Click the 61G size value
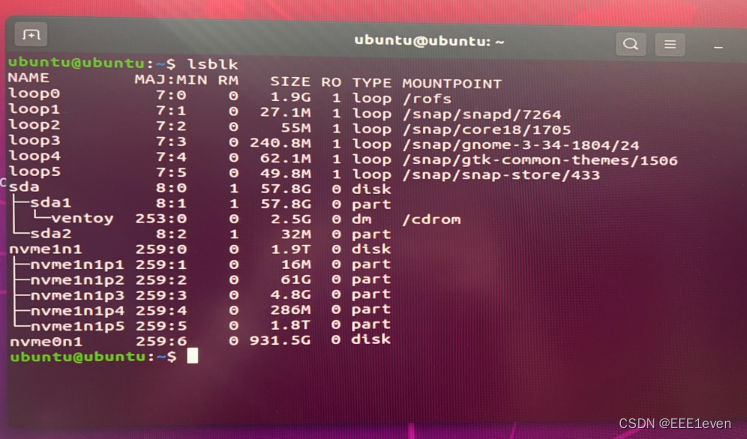The image size is (747, 439). pos(296,279)
